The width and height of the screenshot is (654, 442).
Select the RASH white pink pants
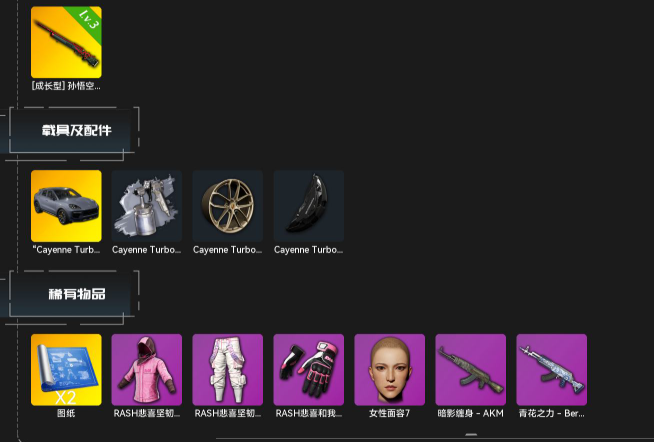click(228, 369)
